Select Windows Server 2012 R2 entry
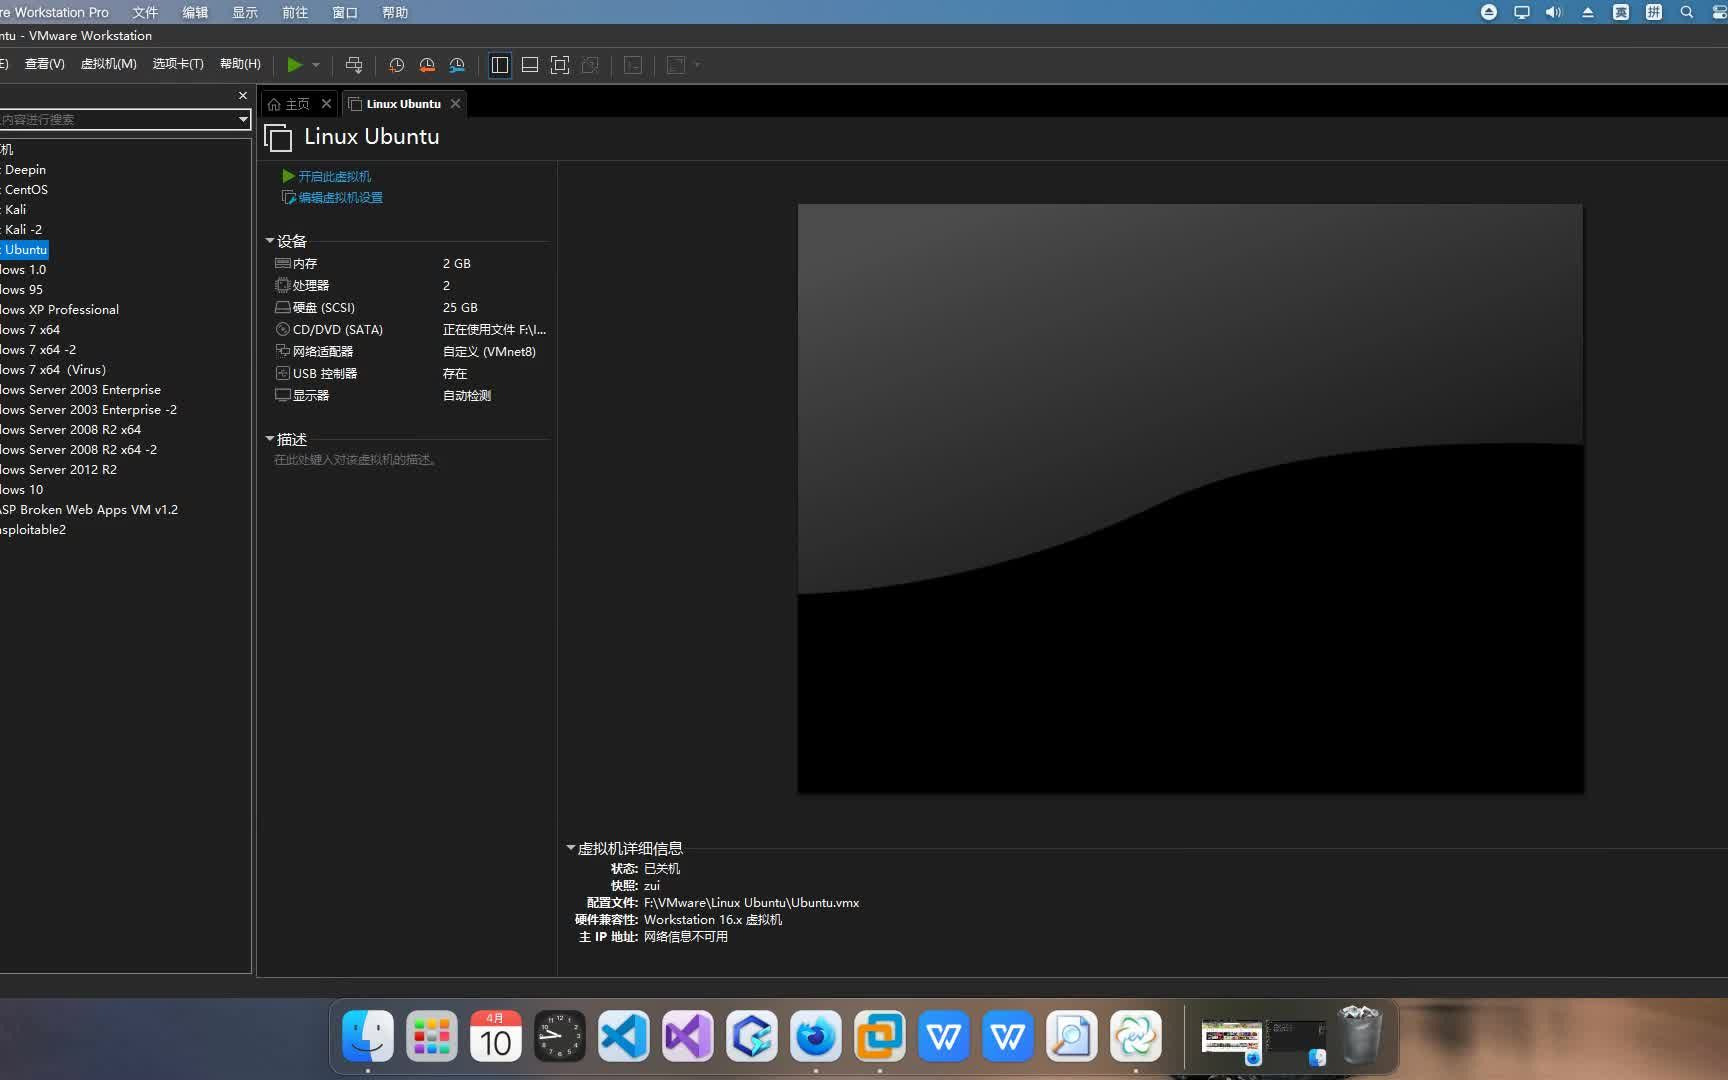1728x1080 pixels. coord(59,470)
